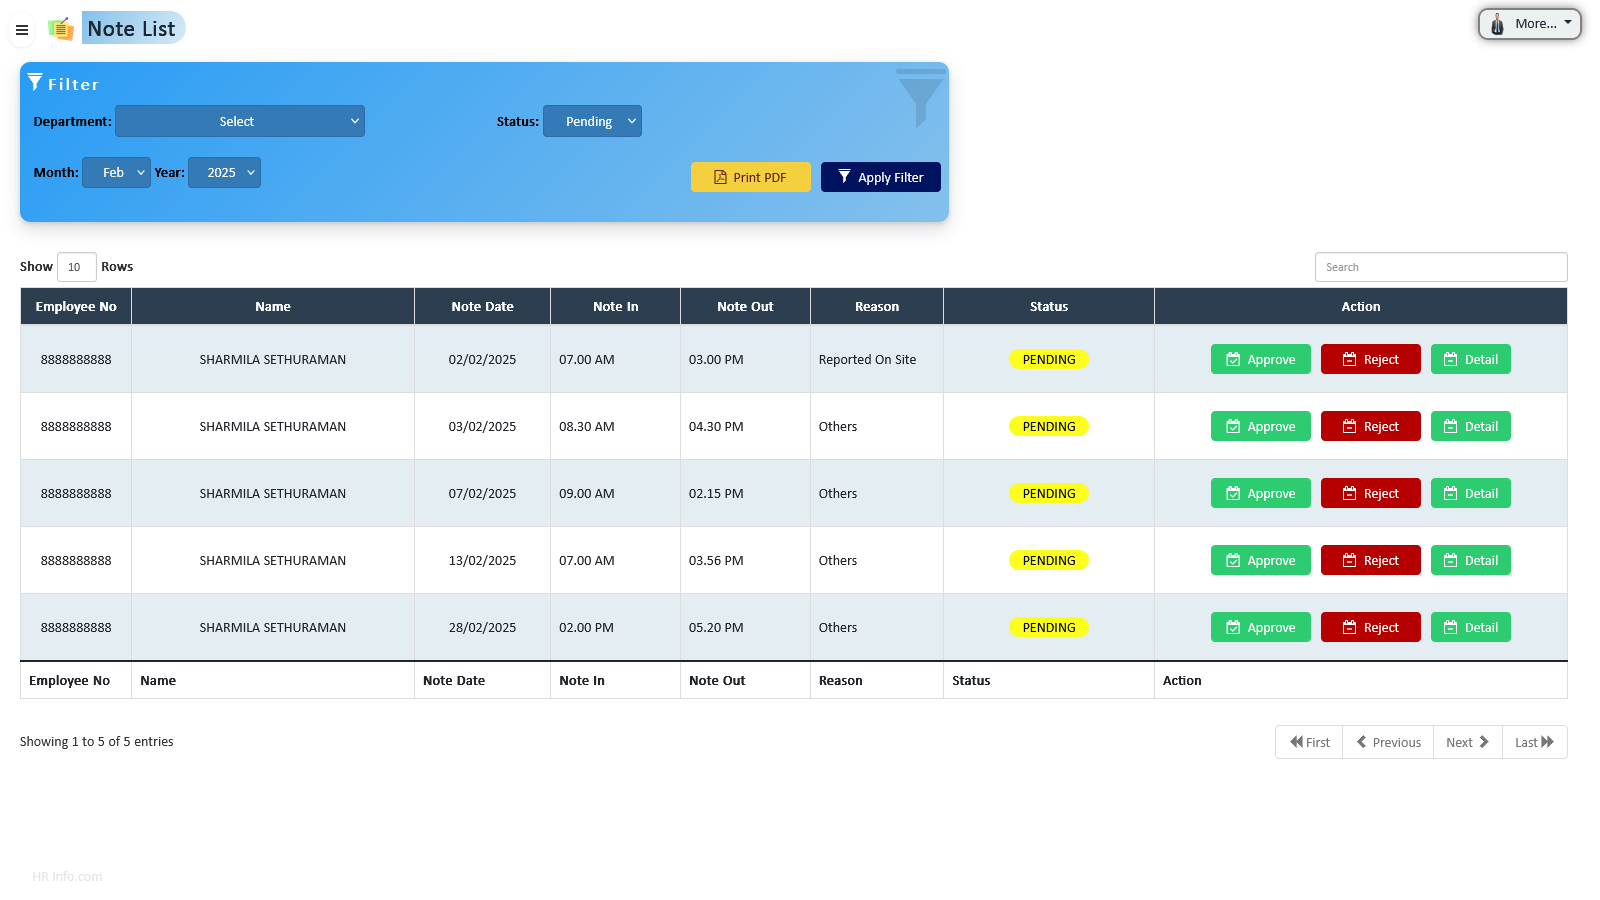Open the hamburger navigation menu

[x=22, y=30]
